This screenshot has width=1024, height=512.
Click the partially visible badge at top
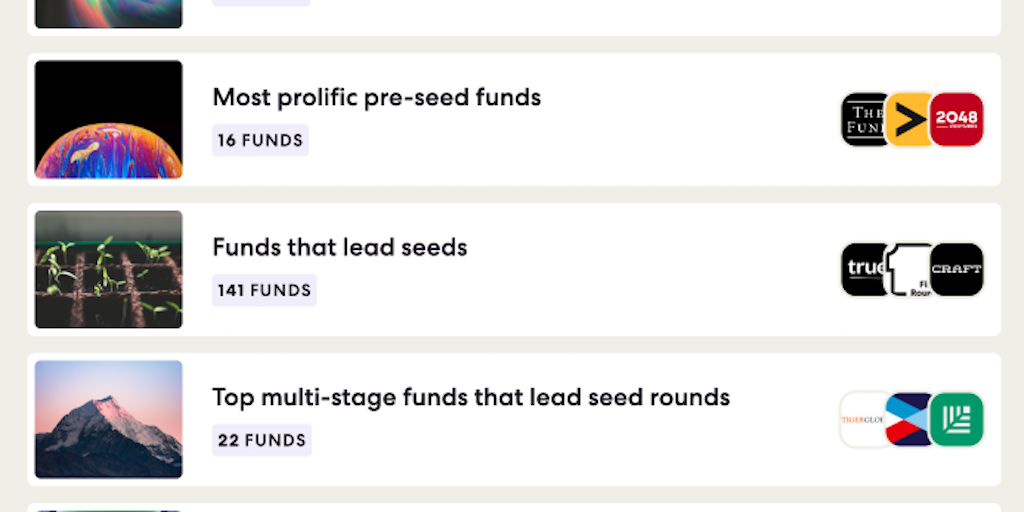coord(261,3)
